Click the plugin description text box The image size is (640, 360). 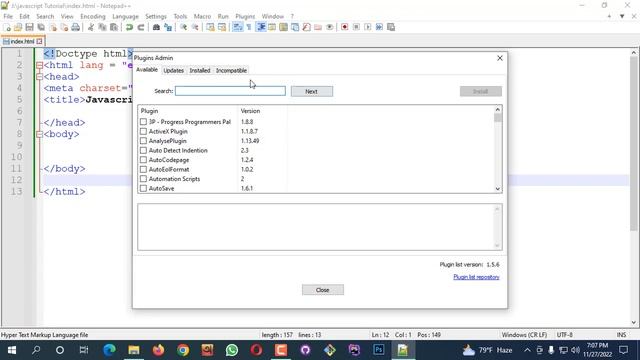(x=320, y=227)
